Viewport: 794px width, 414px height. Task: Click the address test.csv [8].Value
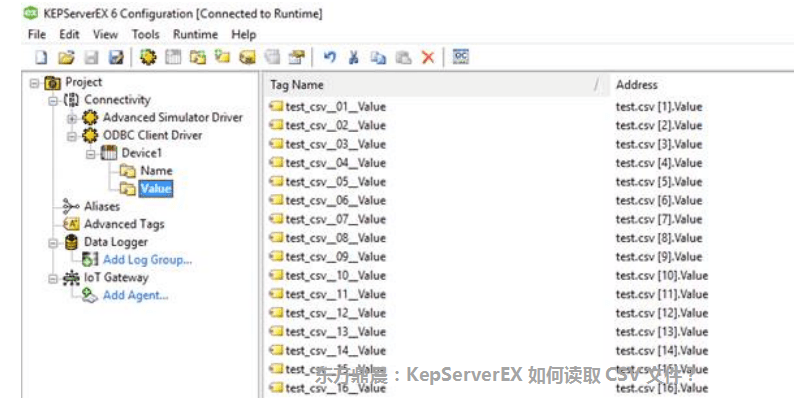pos(659,238)
